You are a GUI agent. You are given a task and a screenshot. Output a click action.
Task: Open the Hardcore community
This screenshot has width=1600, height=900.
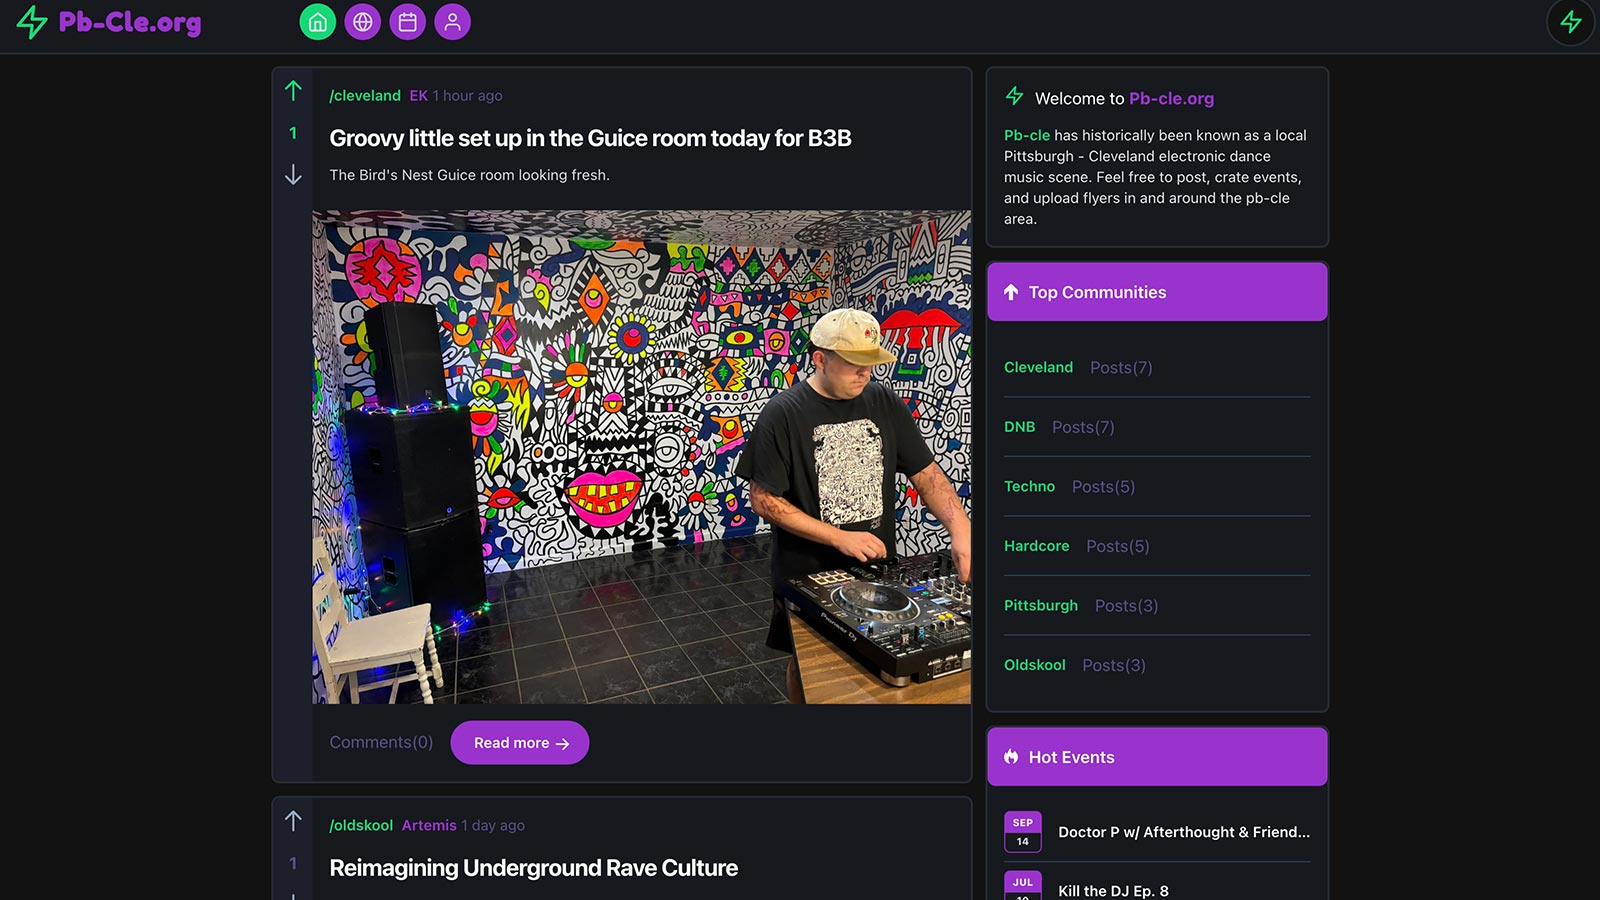pos(1036,546)
